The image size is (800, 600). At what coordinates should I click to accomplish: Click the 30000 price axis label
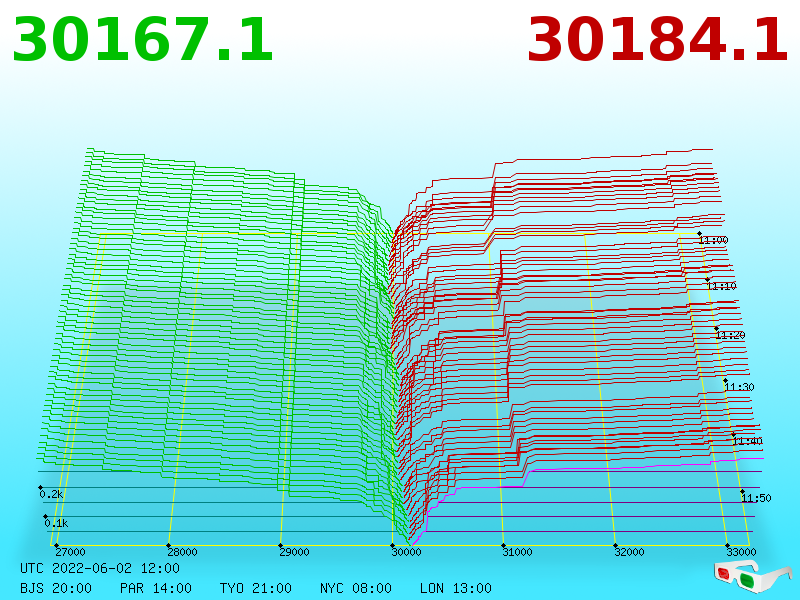click(x=406, y=552)
